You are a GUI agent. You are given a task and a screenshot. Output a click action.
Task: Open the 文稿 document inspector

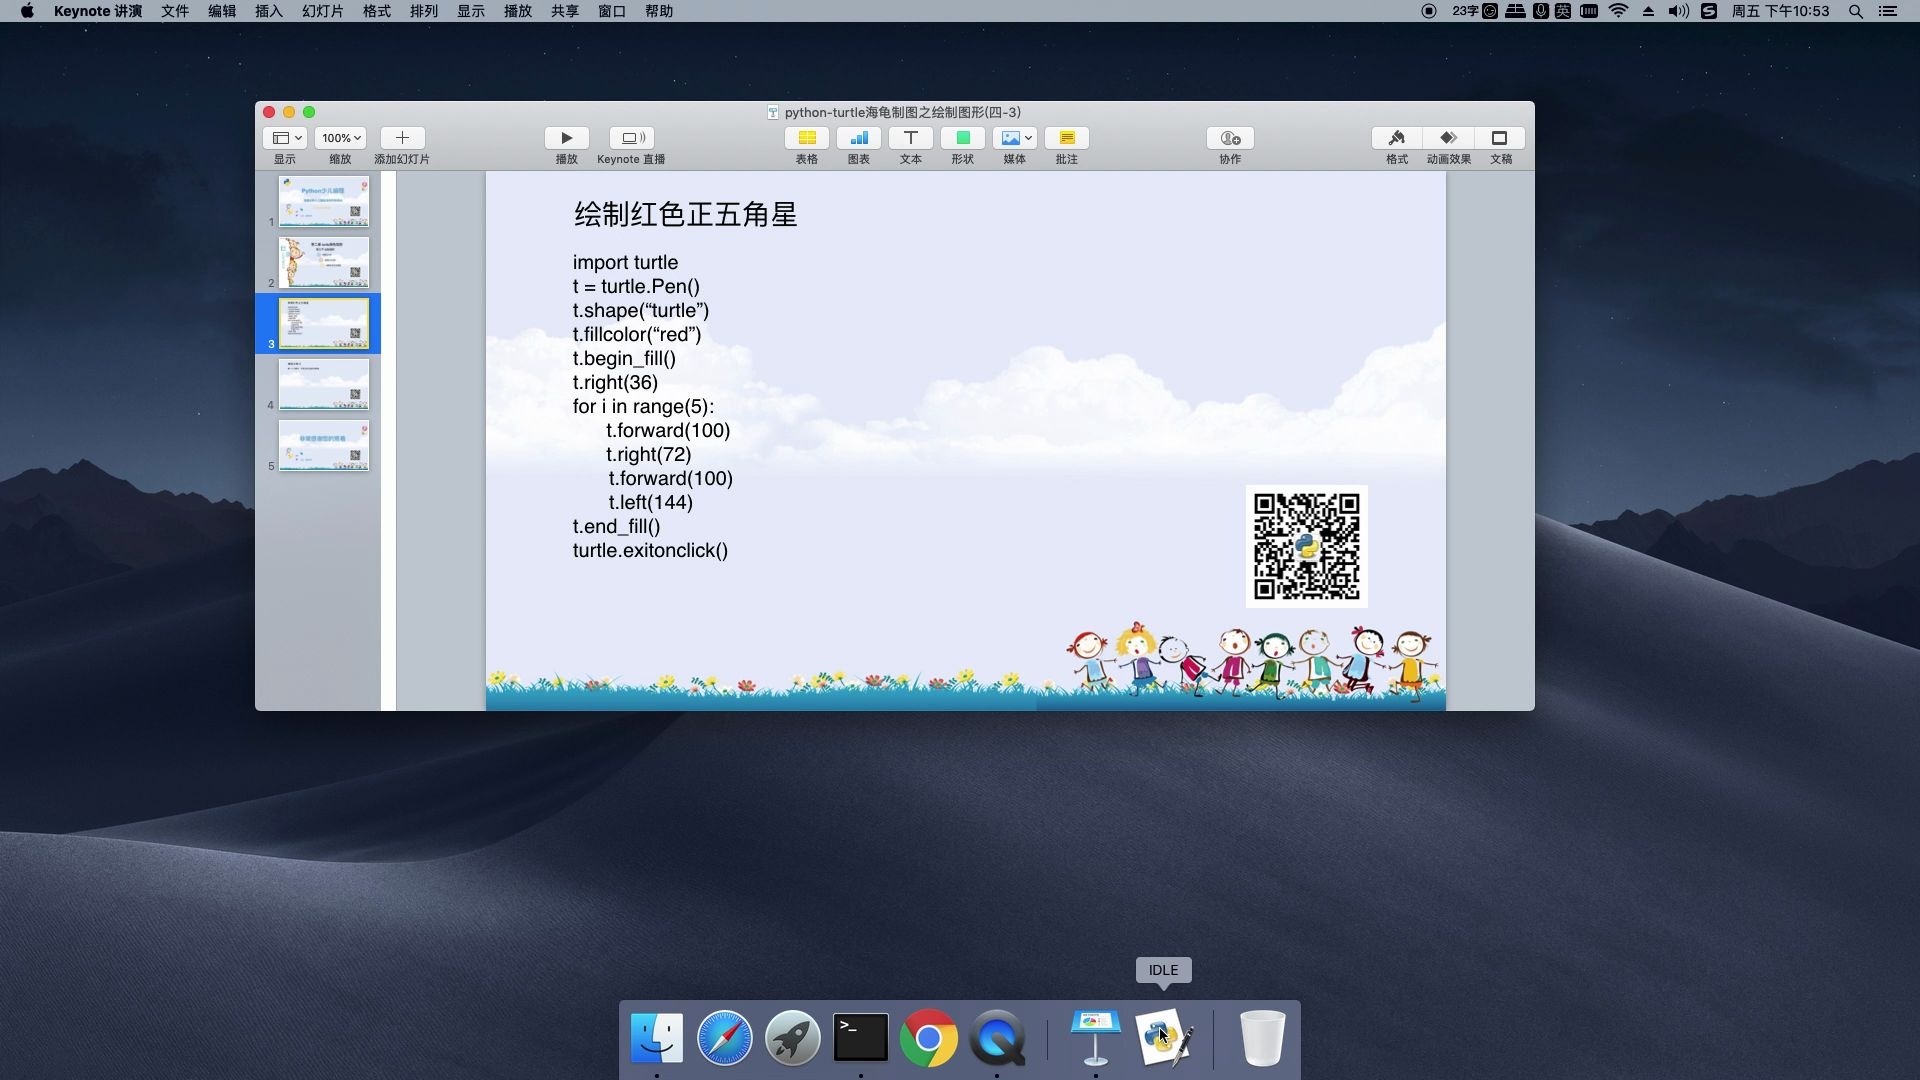pyautogui.click(x=1499, y=138)
